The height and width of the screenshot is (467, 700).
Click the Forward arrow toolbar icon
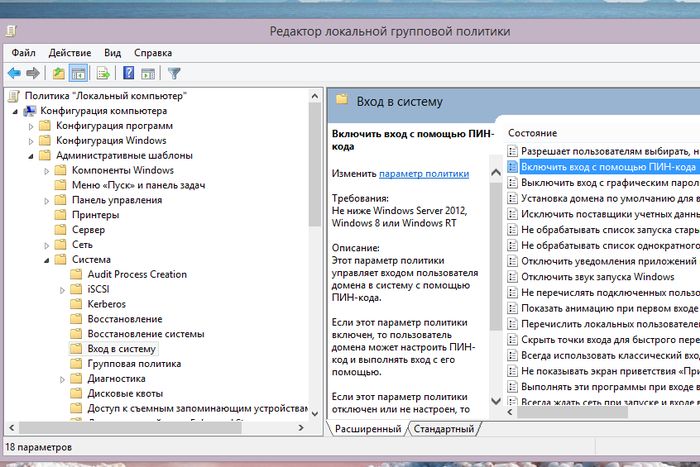[x=33, y=73]
